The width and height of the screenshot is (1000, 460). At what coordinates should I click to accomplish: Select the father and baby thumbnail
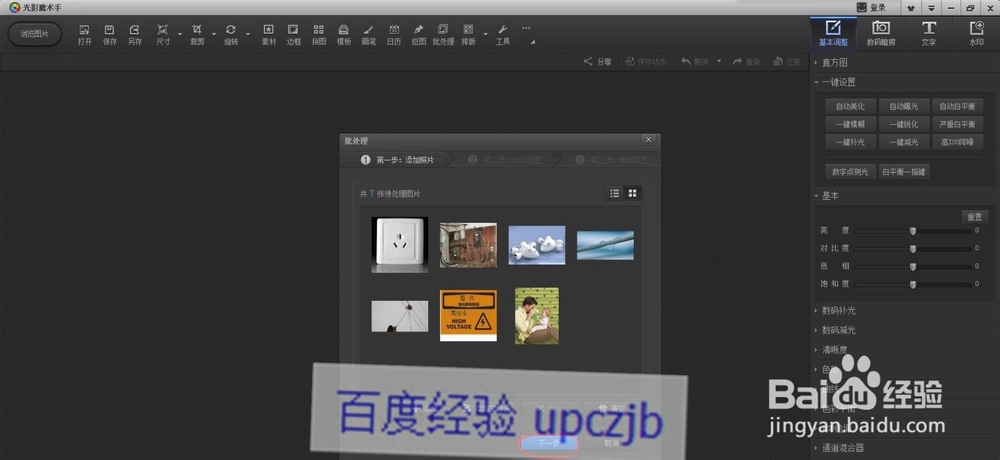(x=537, y=316)
